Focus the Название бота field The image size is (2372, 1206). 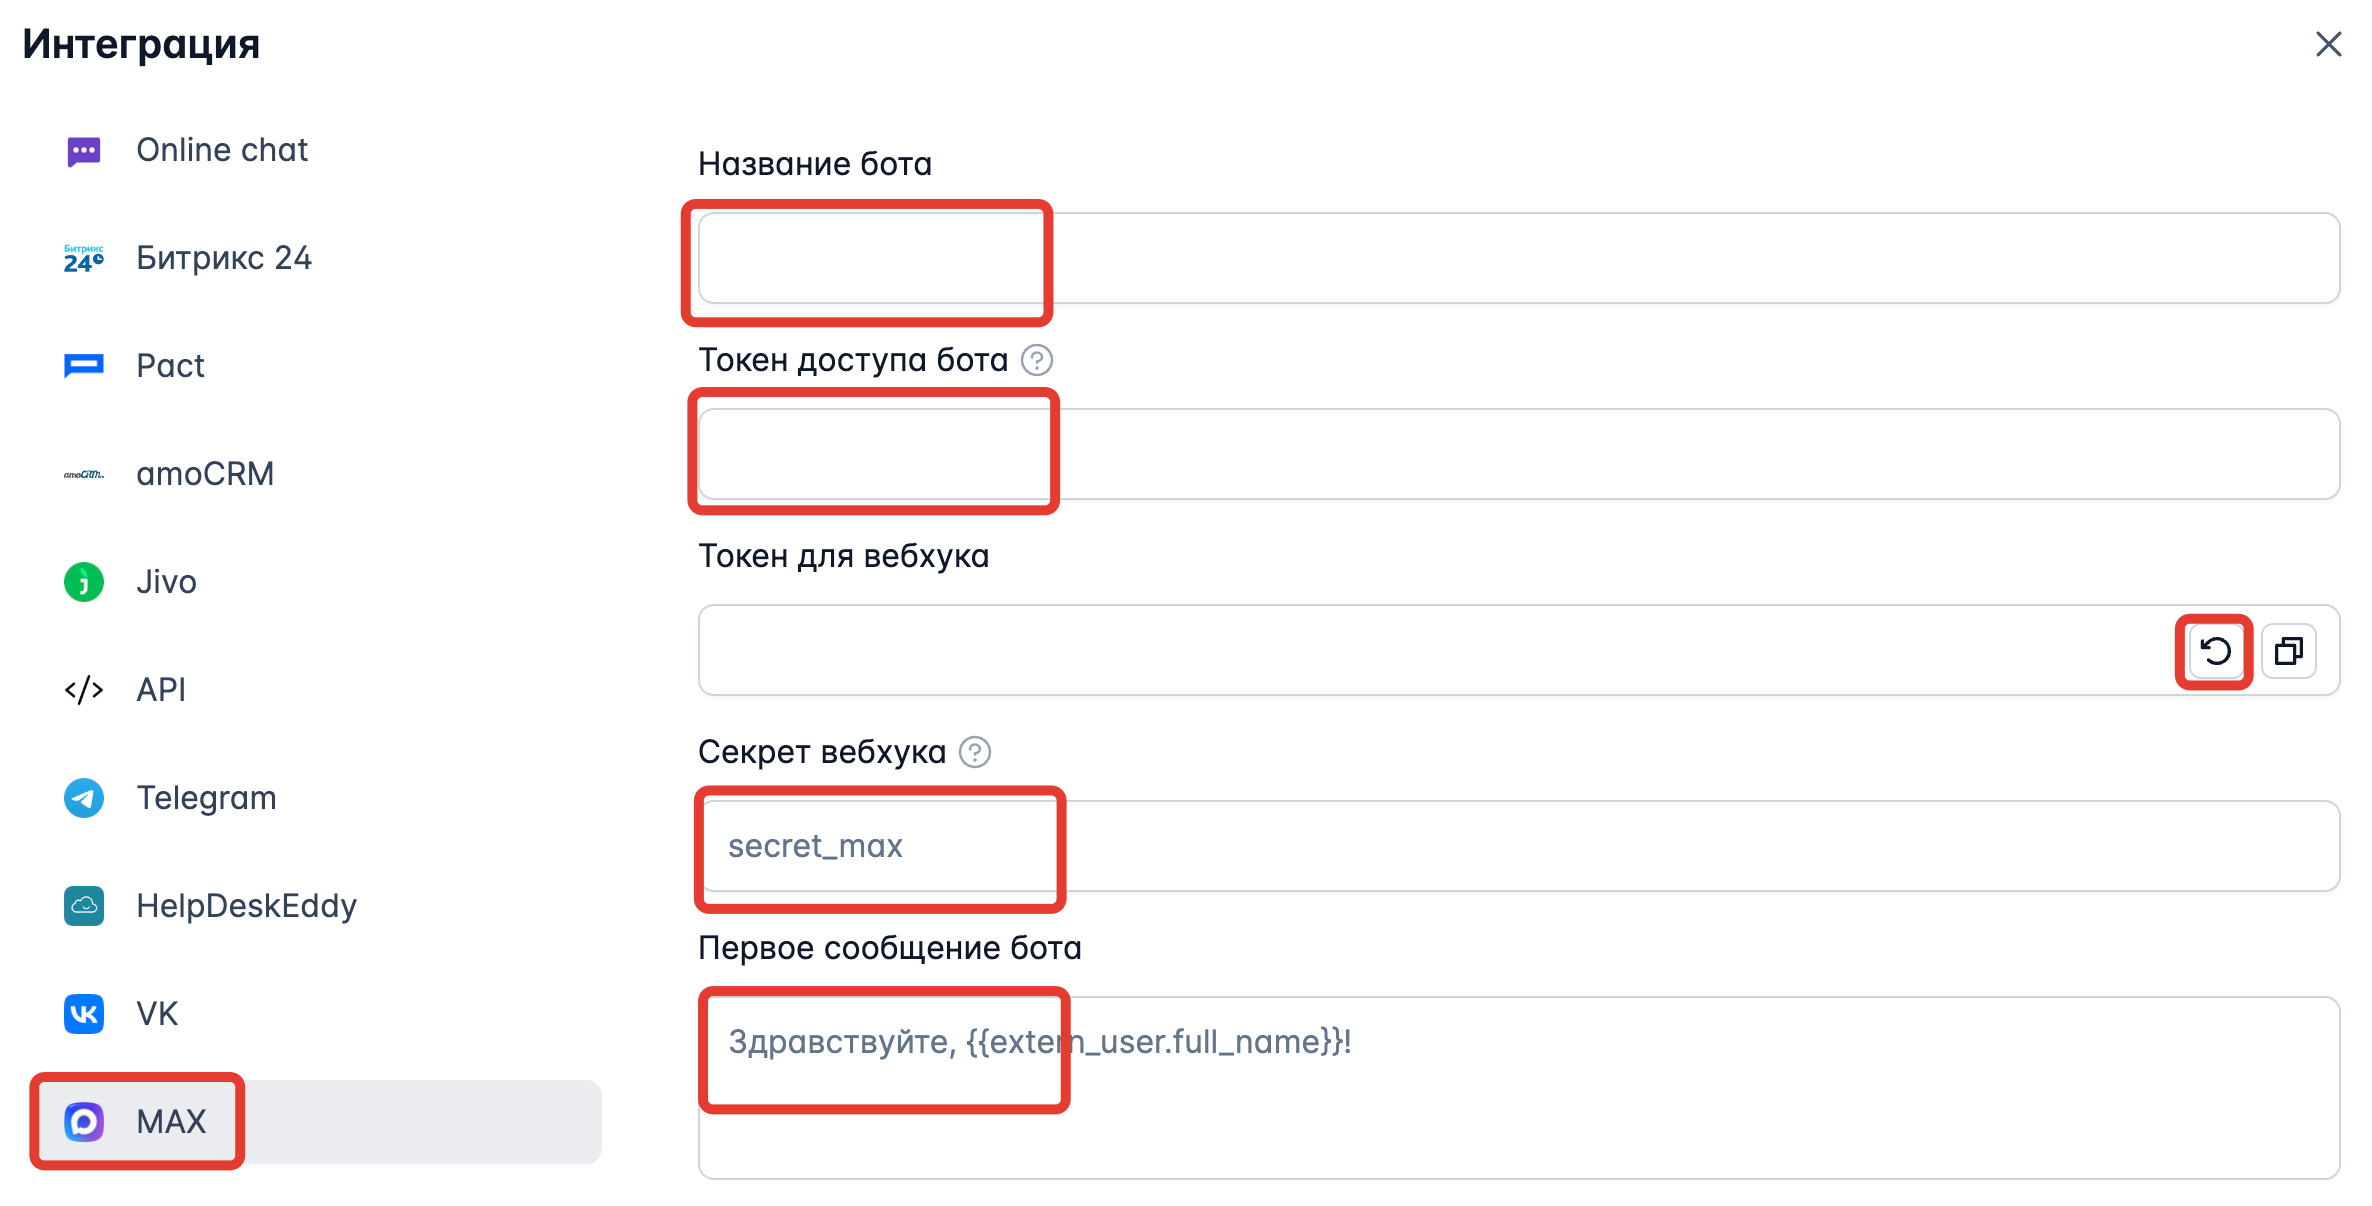(x=1518, y=258)
